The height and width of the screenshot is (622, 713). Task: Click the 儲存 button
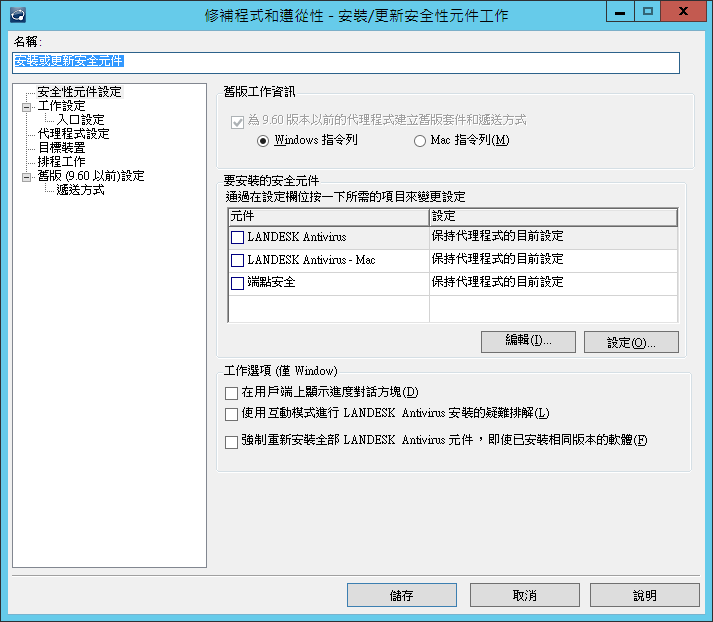(x=402, y=595)
